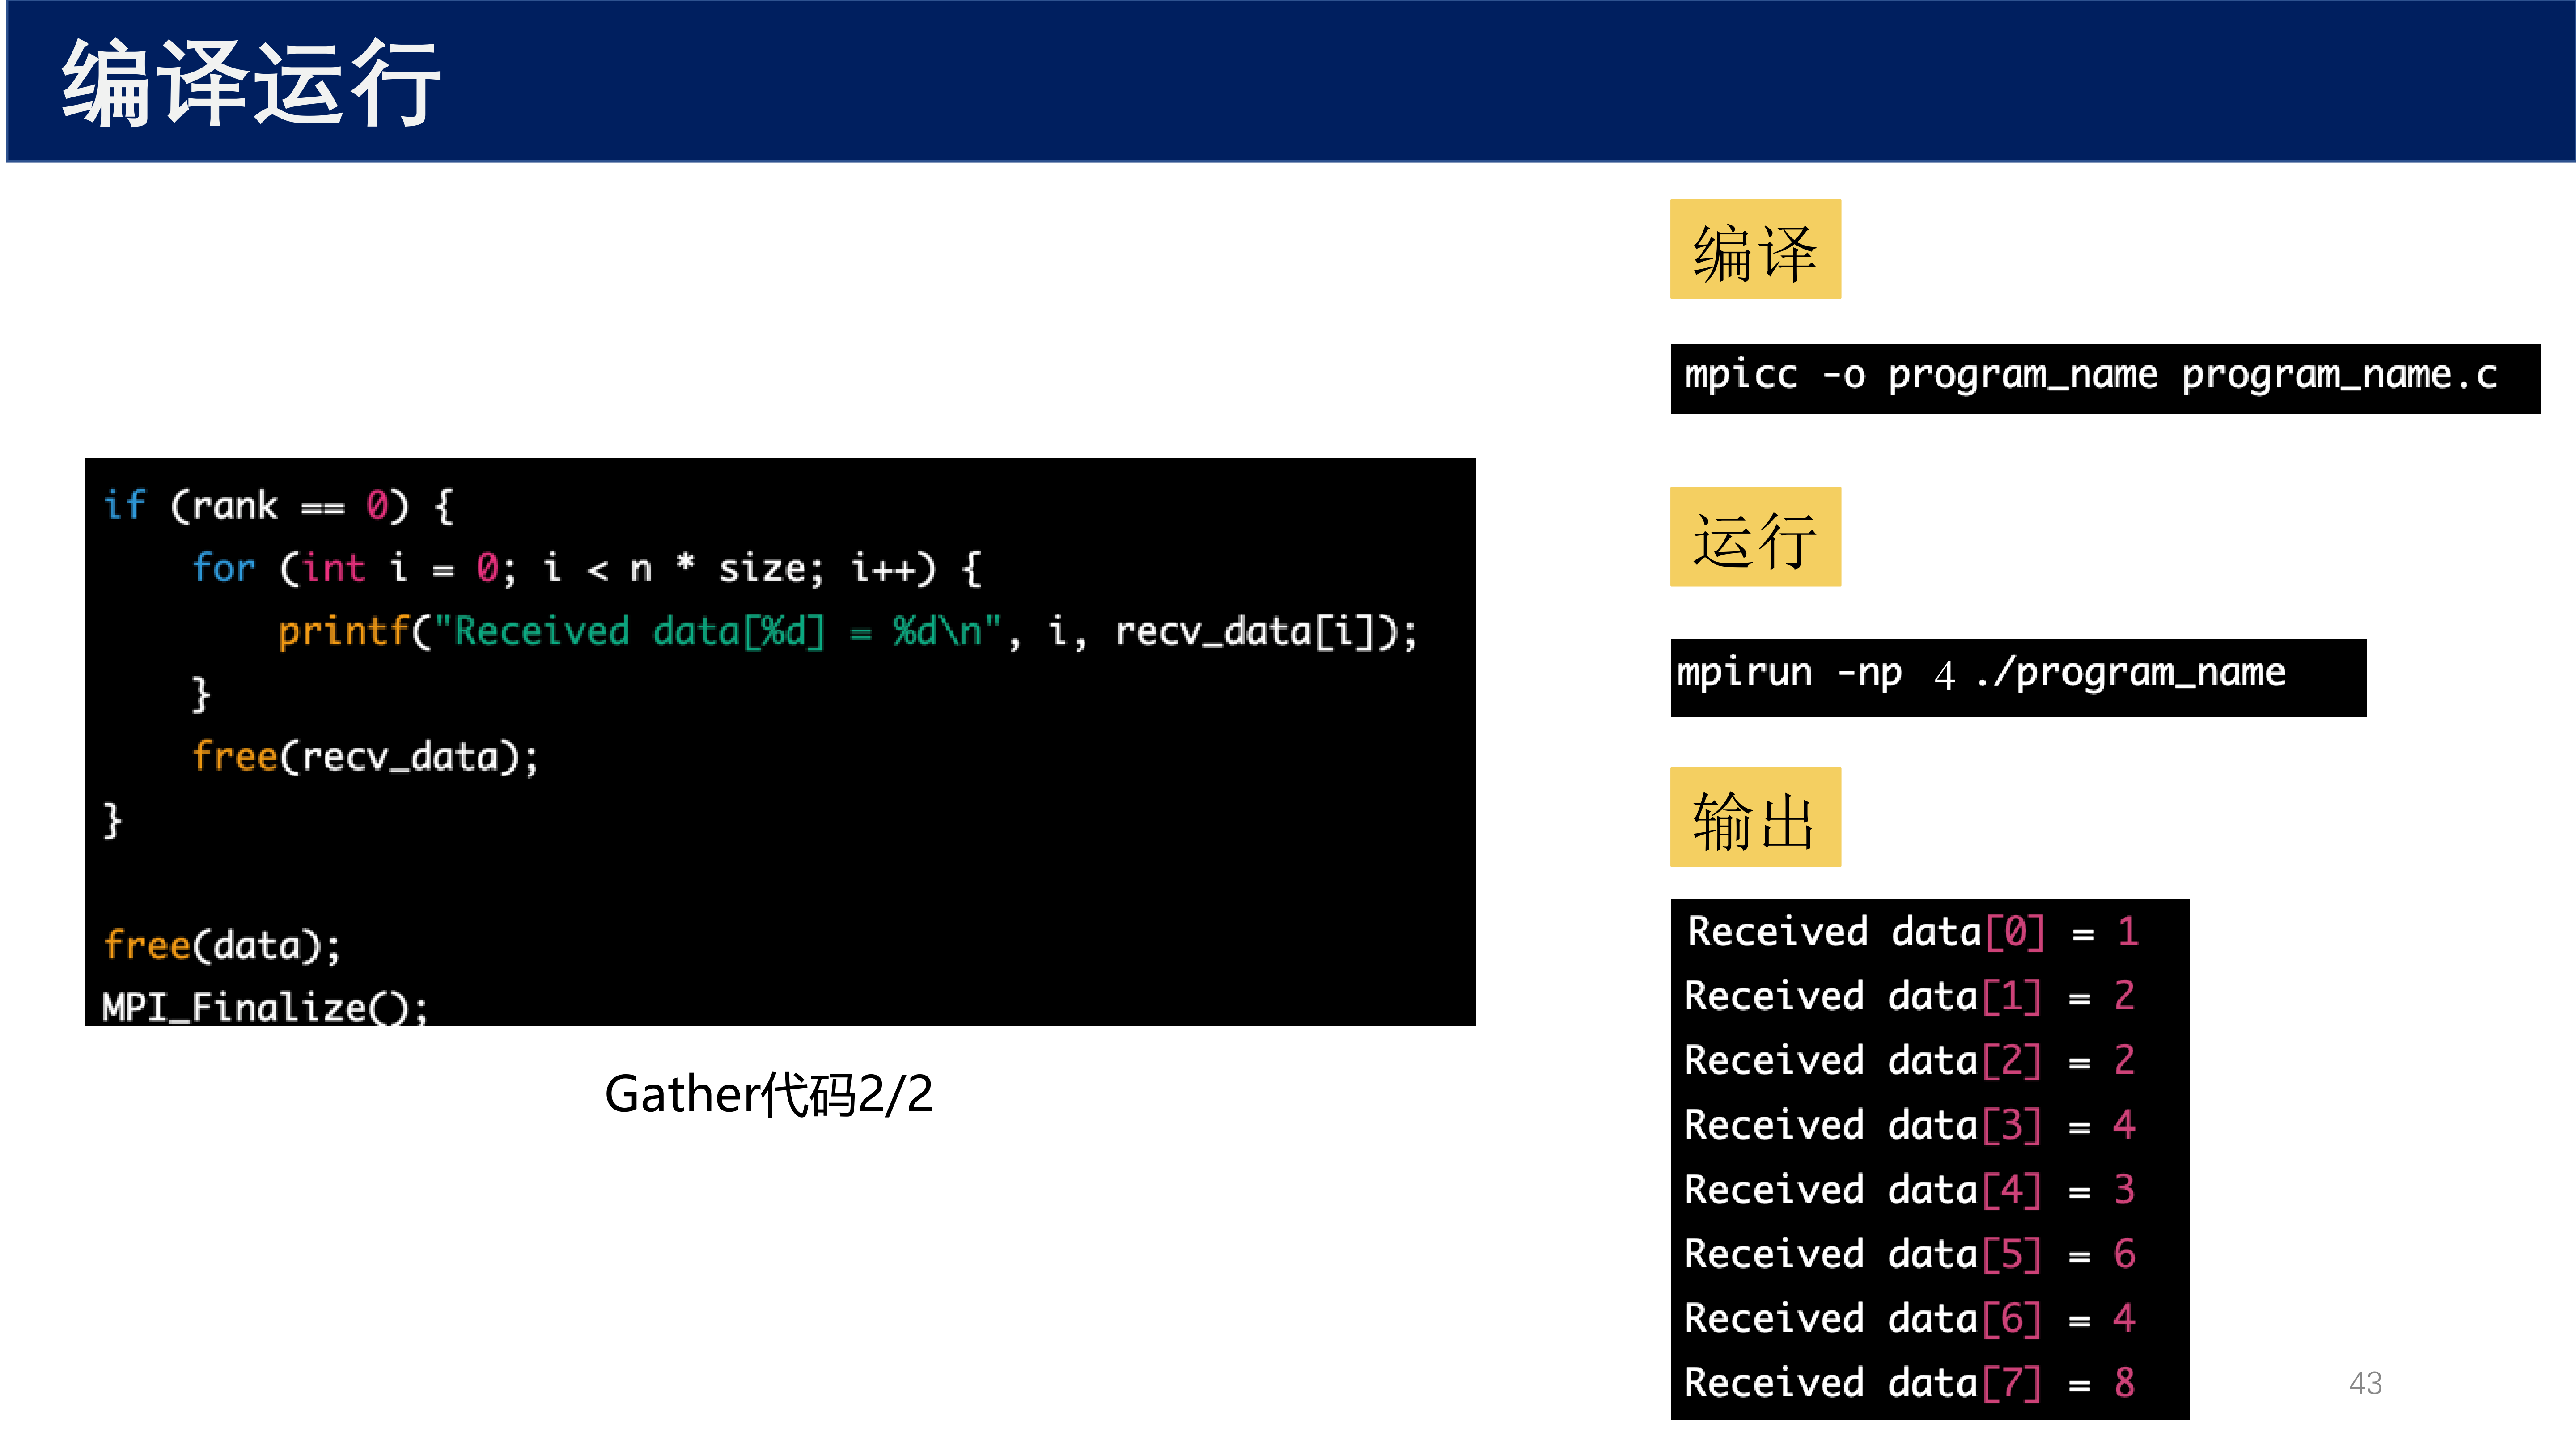
Task: Click the MPI_Finalize() code line
Action: 265,1006
